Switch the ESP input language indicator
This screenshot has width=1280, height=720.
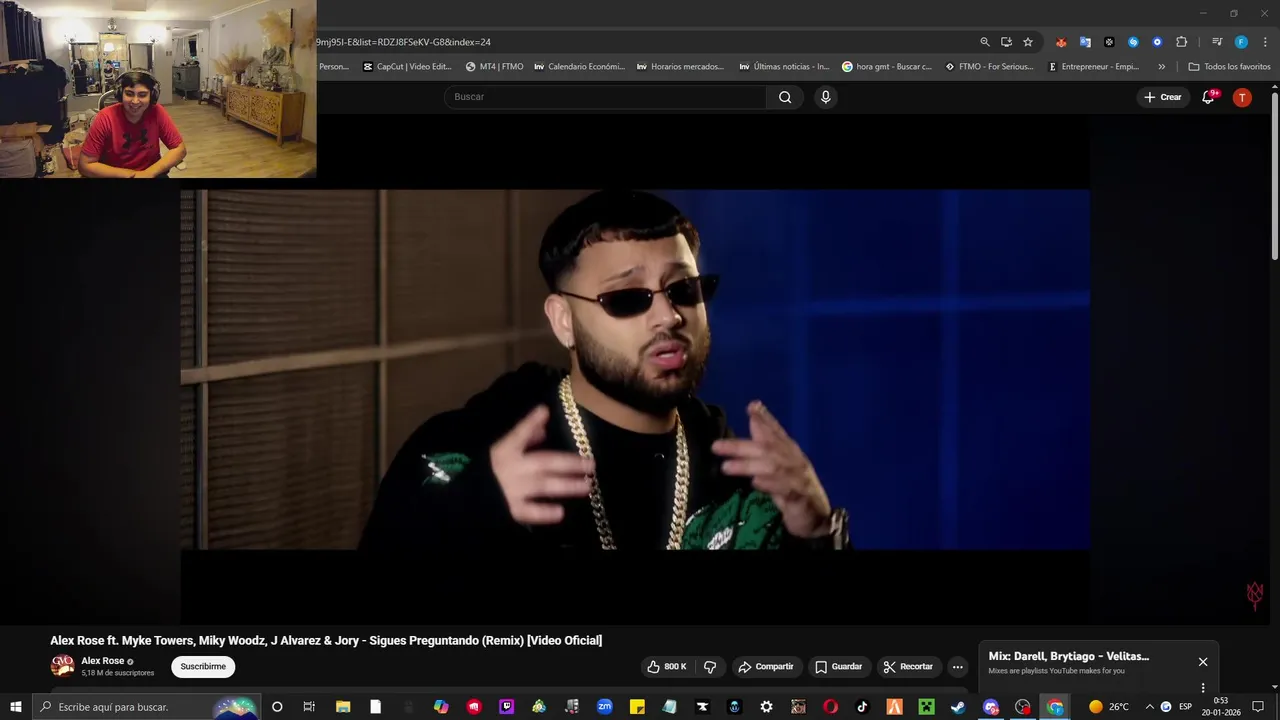coord(1185,707)
